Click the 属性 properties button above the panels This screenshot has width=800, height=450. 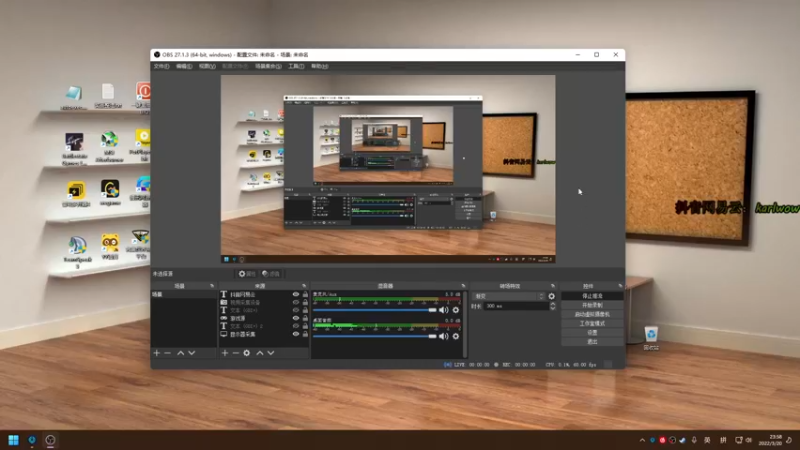[x=247, y=274]
